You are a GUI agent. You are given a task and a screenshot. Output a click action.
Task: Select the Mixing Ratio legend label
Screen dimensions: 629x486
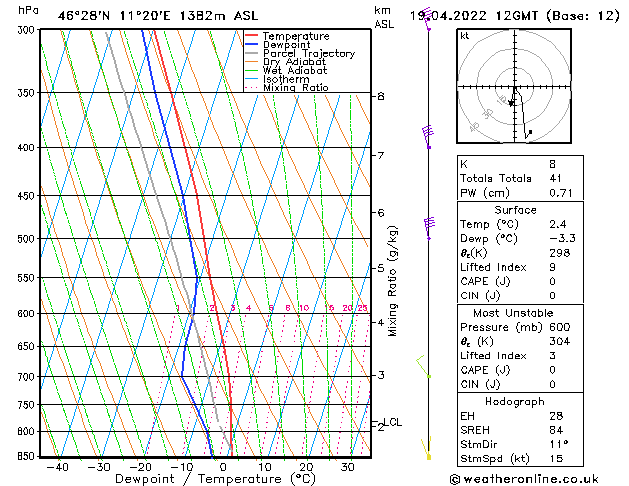[296, 87]
